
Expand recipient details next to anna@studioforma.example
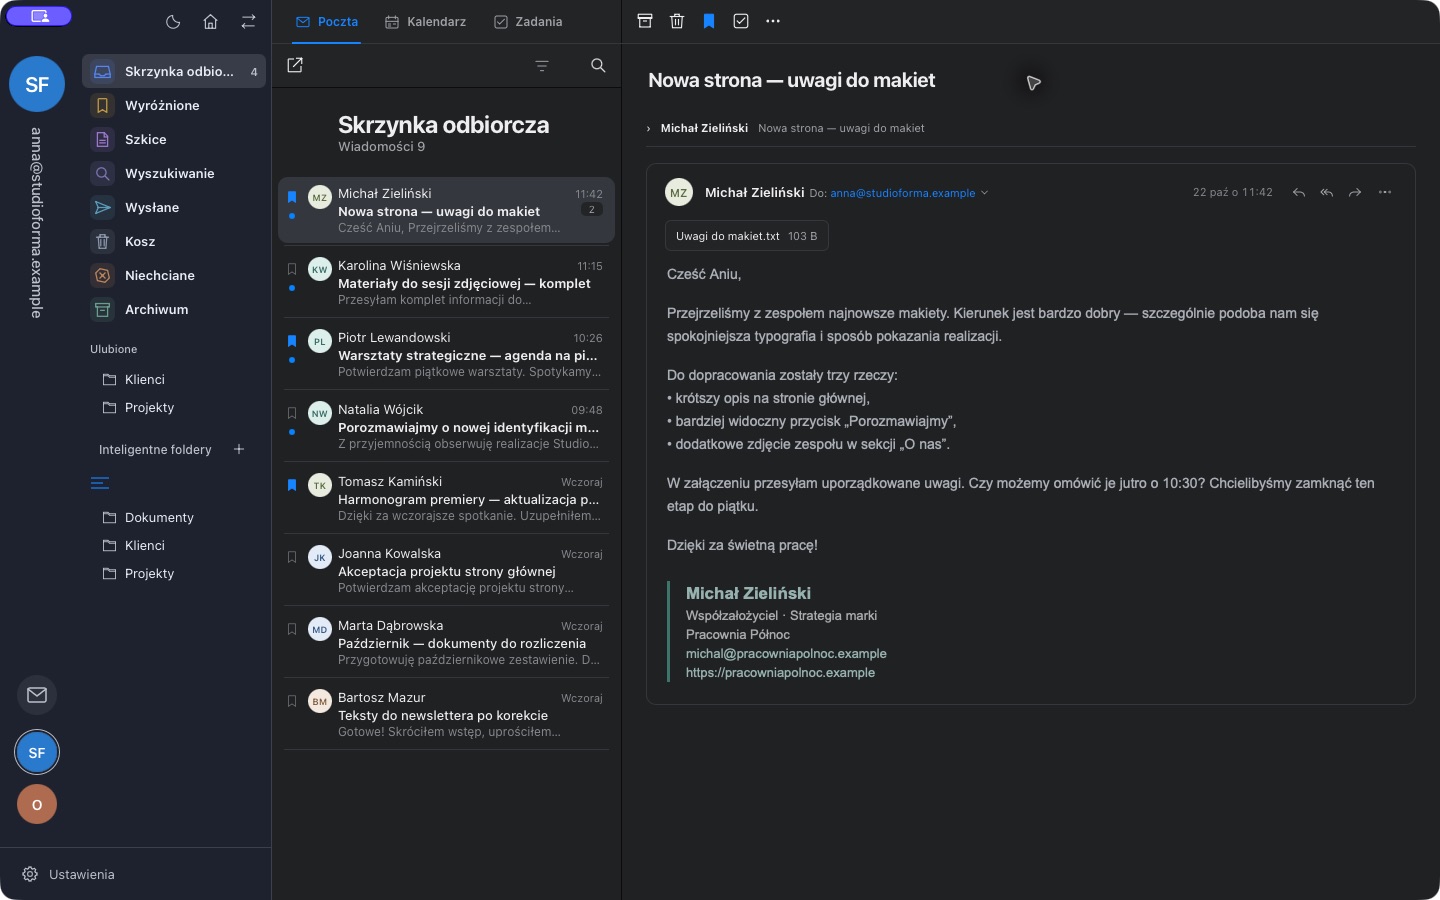pyautogui.click(x=985, y=193)
